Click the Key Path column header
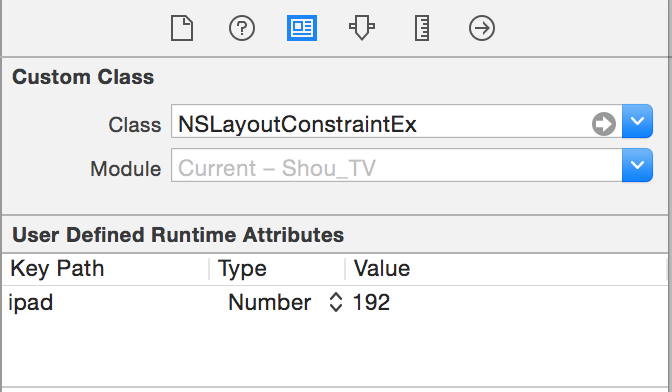 coord(57,269)
